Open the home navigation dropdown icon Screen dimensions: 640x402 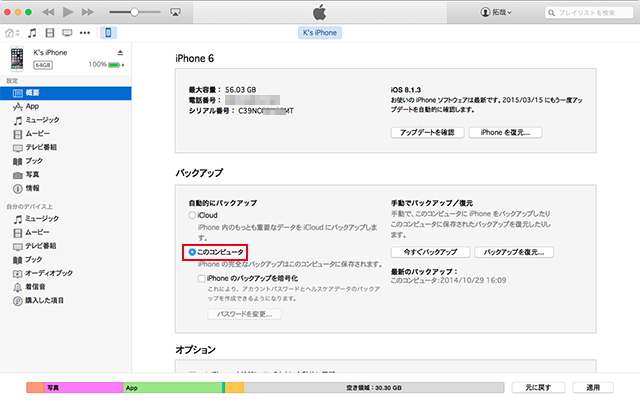click(12, 33)
